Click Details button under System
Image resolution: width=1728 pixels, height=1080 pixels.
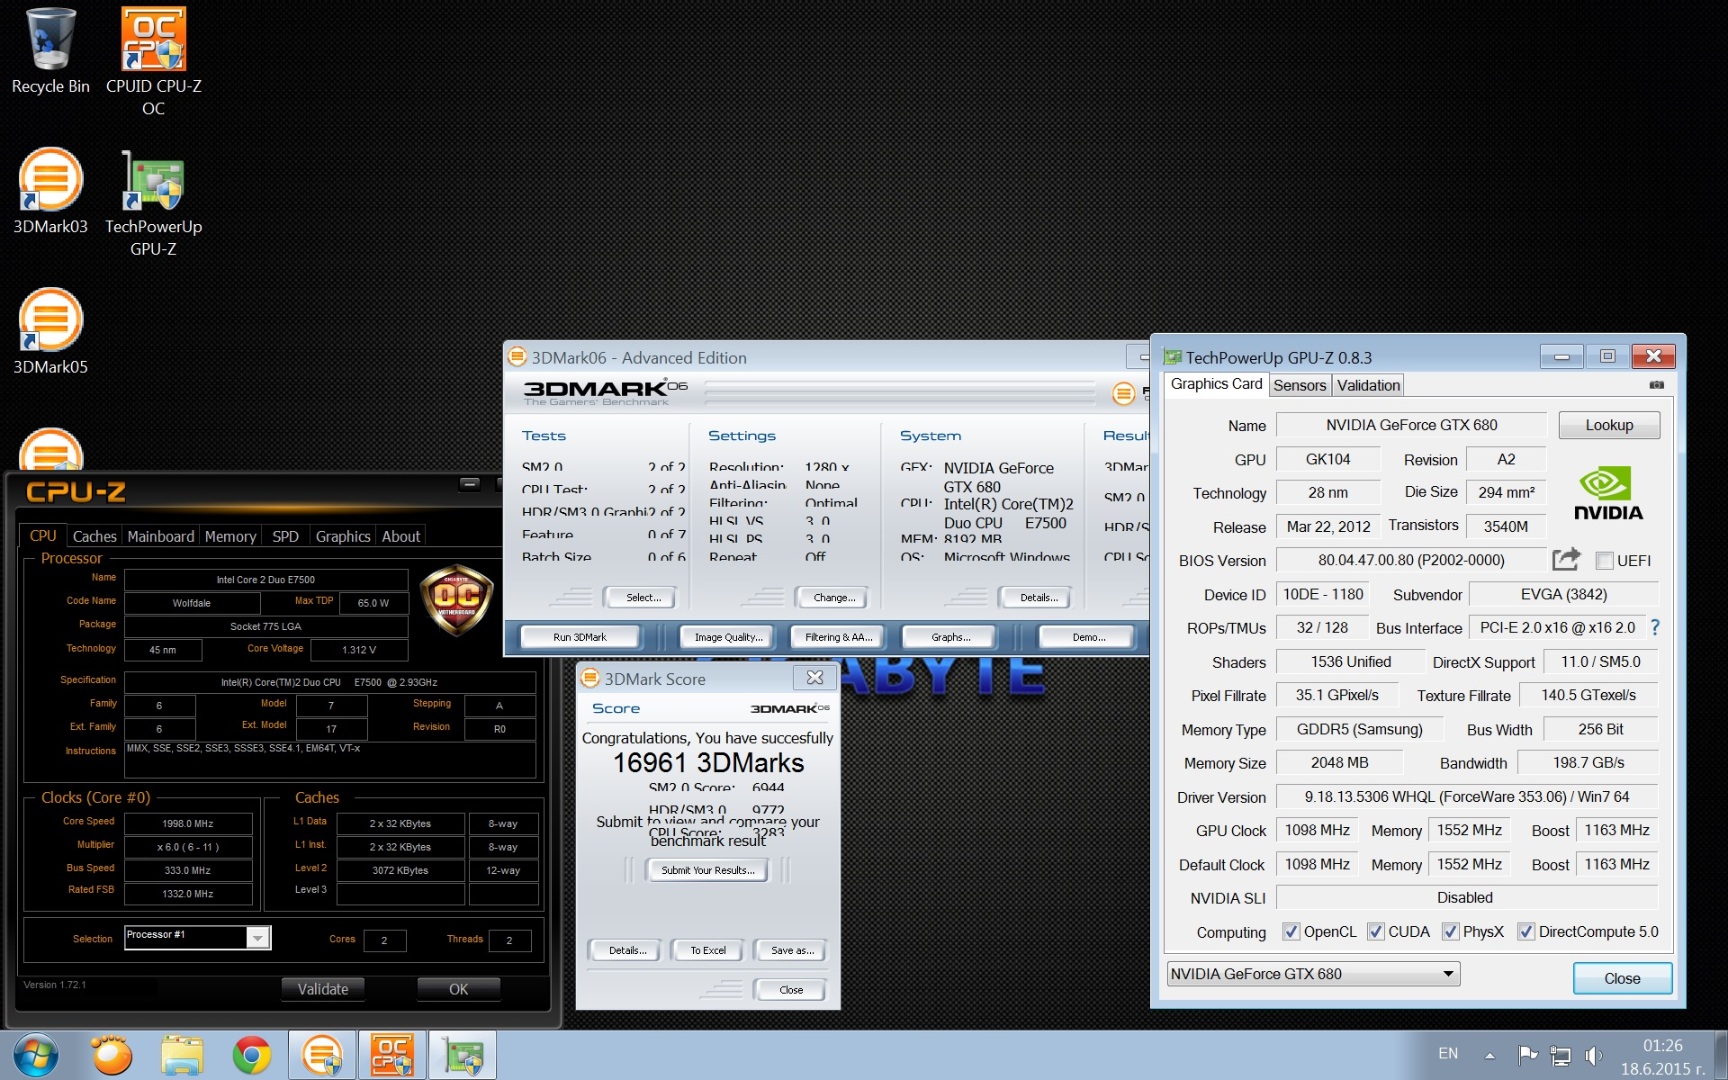(1038, 597)
